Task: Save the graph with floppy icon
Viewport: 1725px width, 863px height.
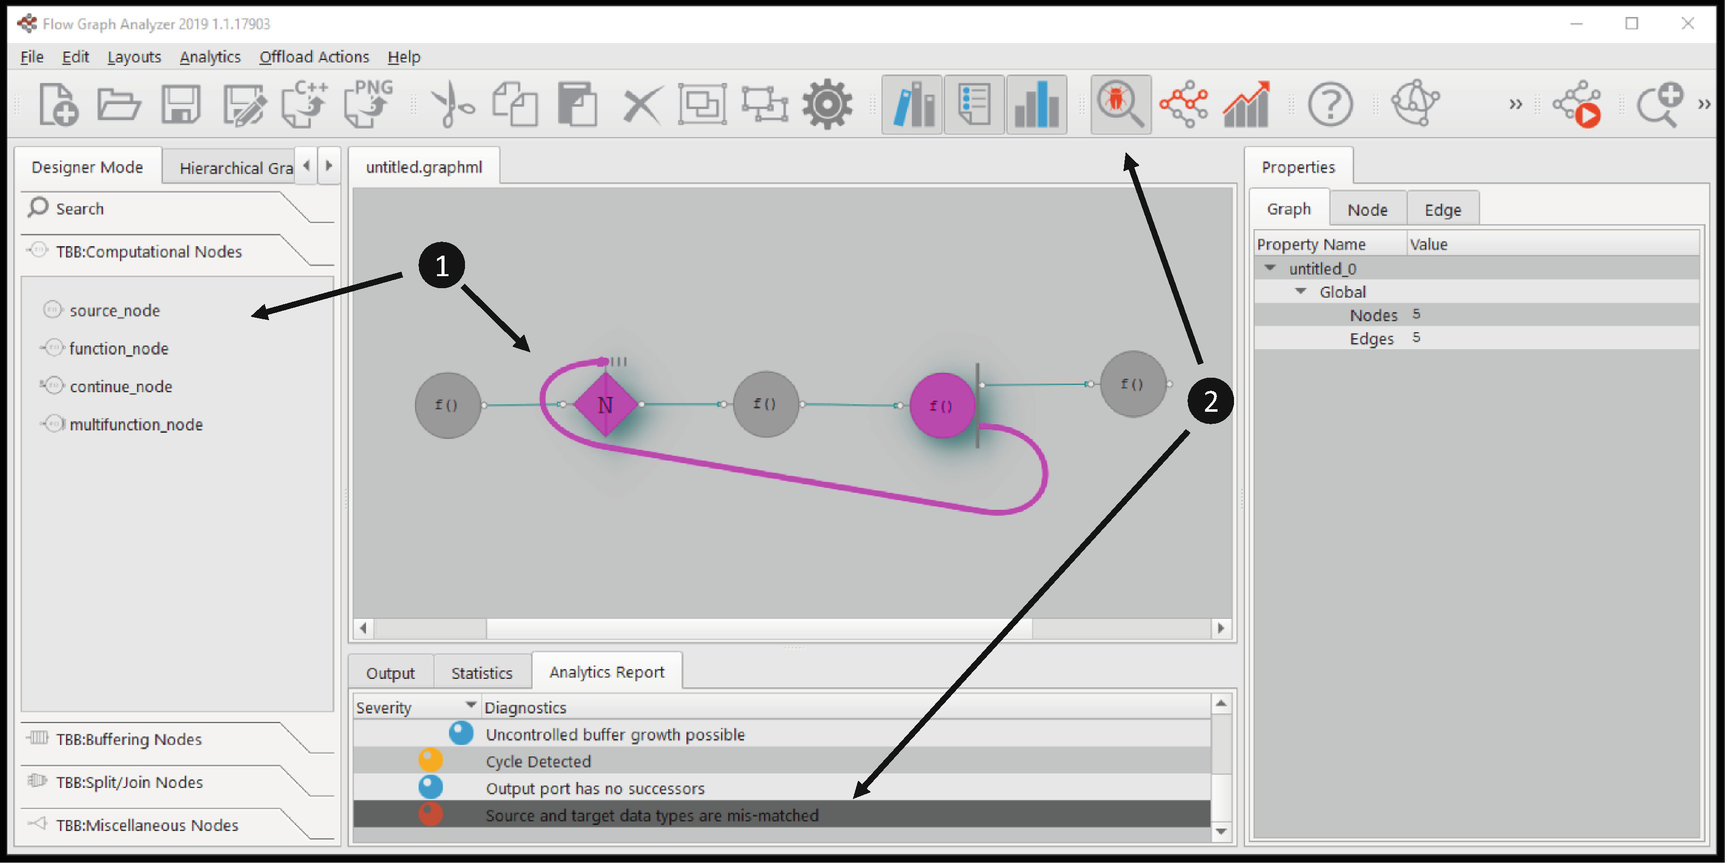Action: pos(181,104)
